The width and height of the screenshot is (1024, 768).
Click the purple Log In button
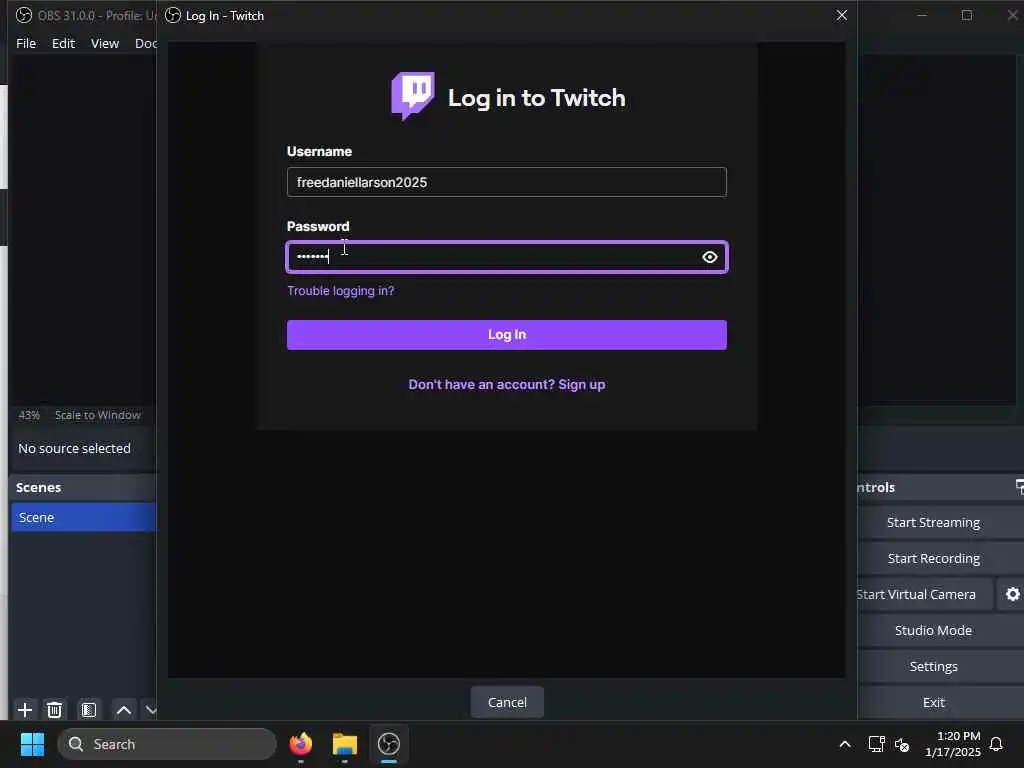tap(507, 334)
